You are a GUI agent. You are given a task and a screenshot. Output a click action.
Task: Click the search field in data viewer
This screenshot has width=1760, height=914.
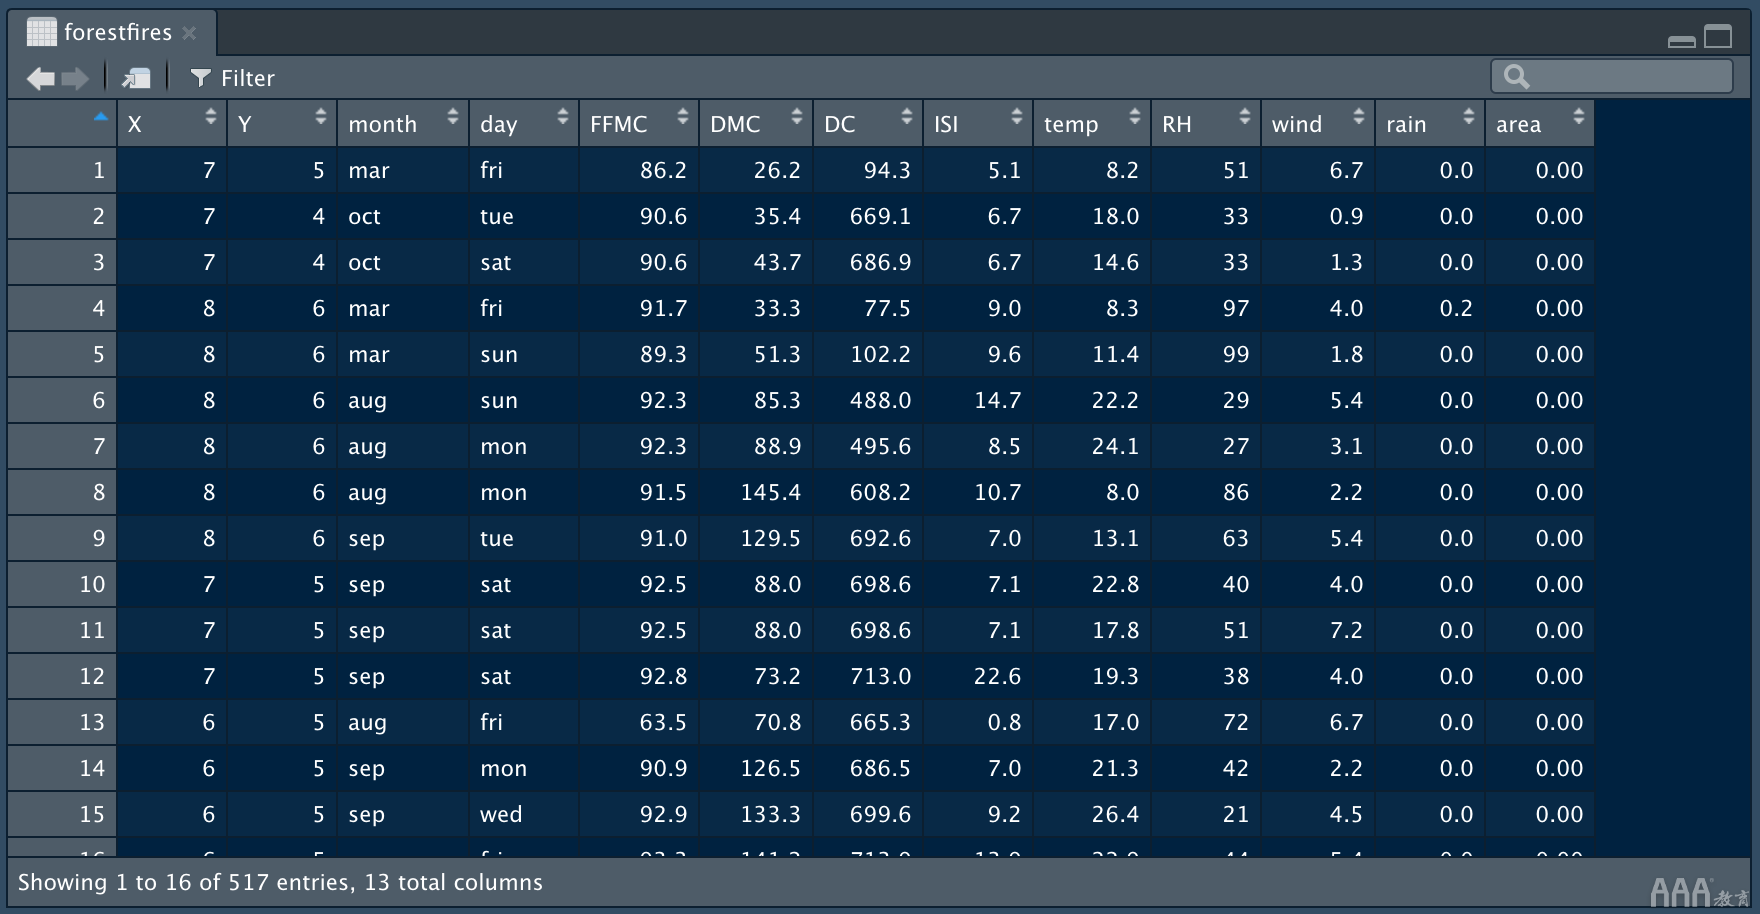pyautogui.click(x=1612, y=76)
